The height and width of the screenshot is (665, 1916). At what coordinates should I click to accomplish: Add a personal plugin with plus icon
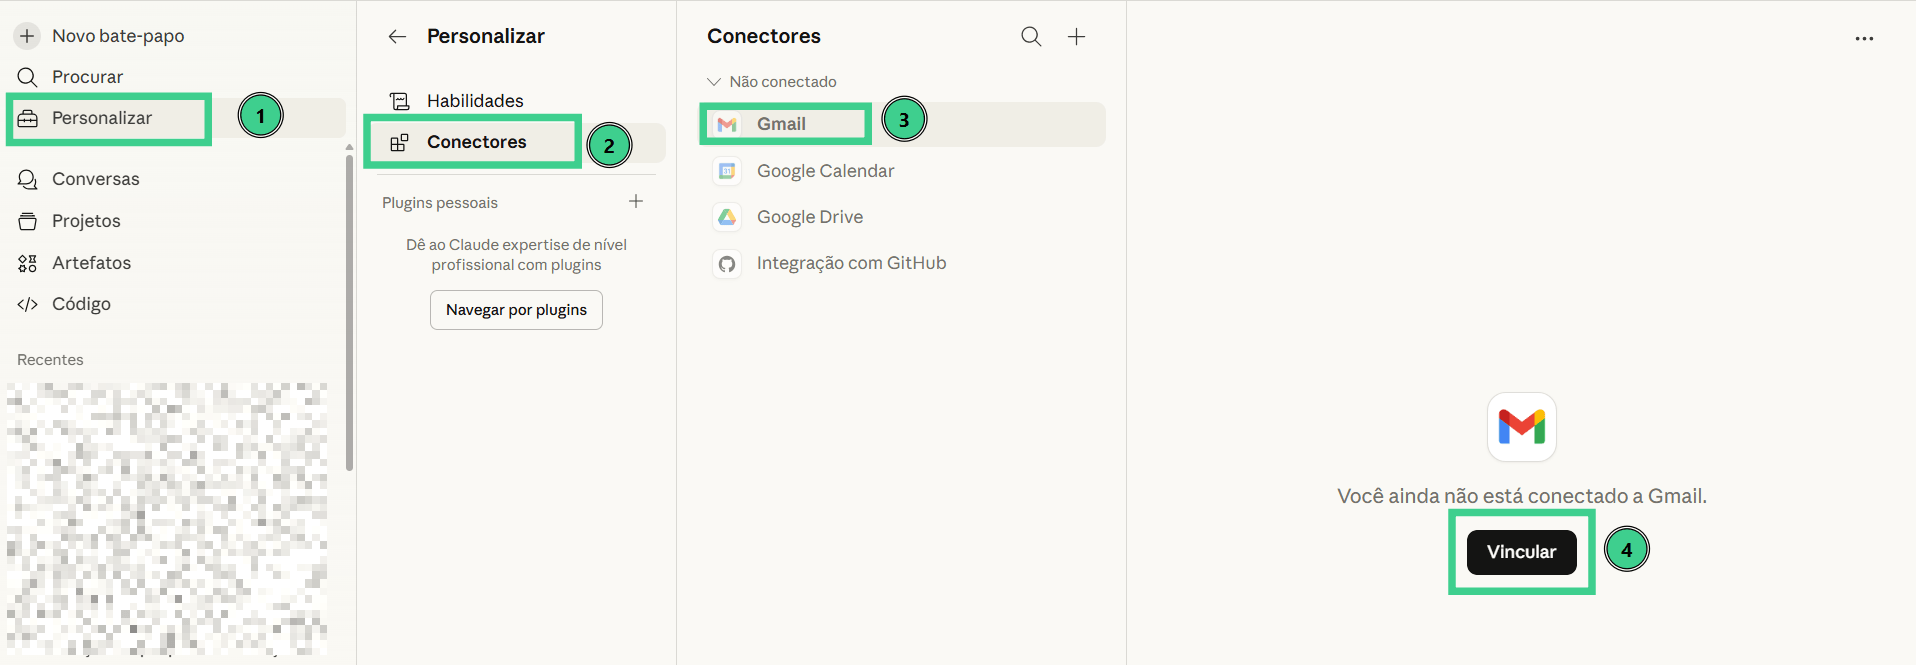pyautogui.click(x=636, y=202)
